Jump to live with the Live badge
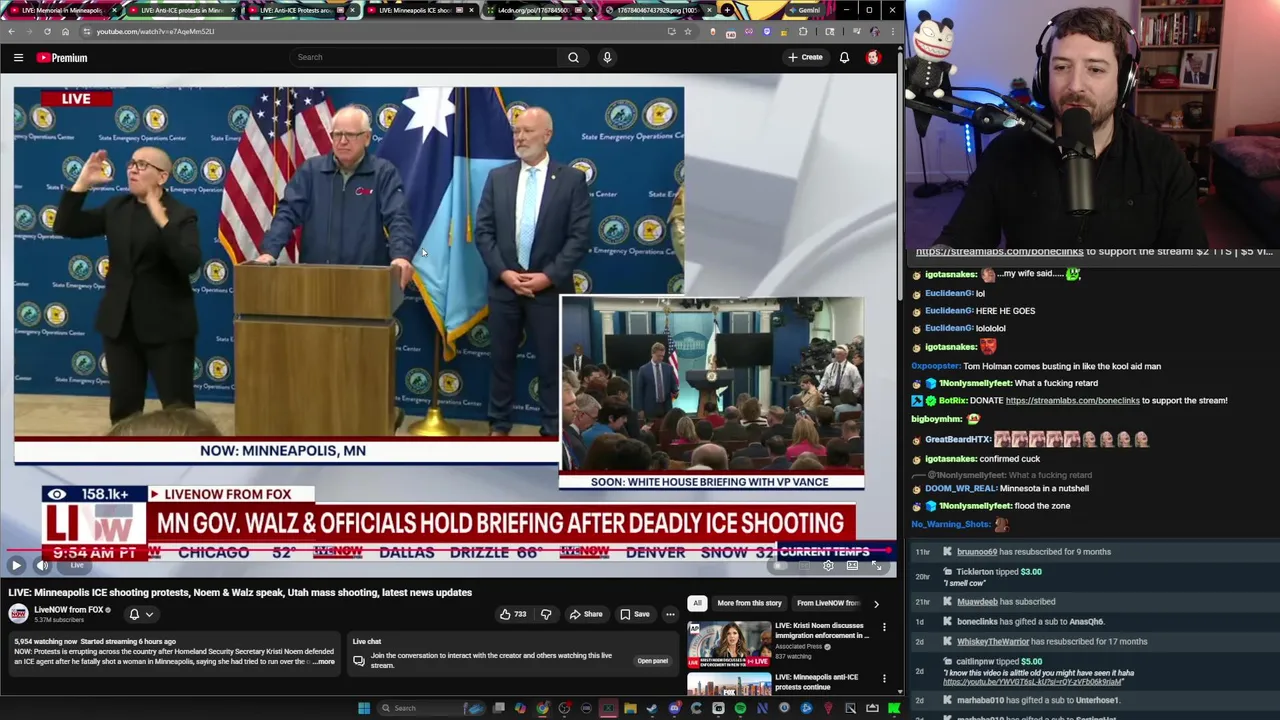The height and width of the screenshot is (720, 1280). (77, 565)
